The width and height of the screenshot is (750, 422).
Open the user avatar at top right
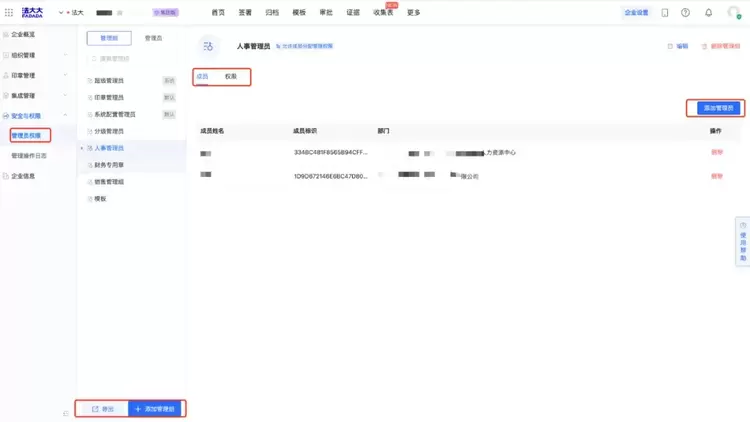point(734,12)
